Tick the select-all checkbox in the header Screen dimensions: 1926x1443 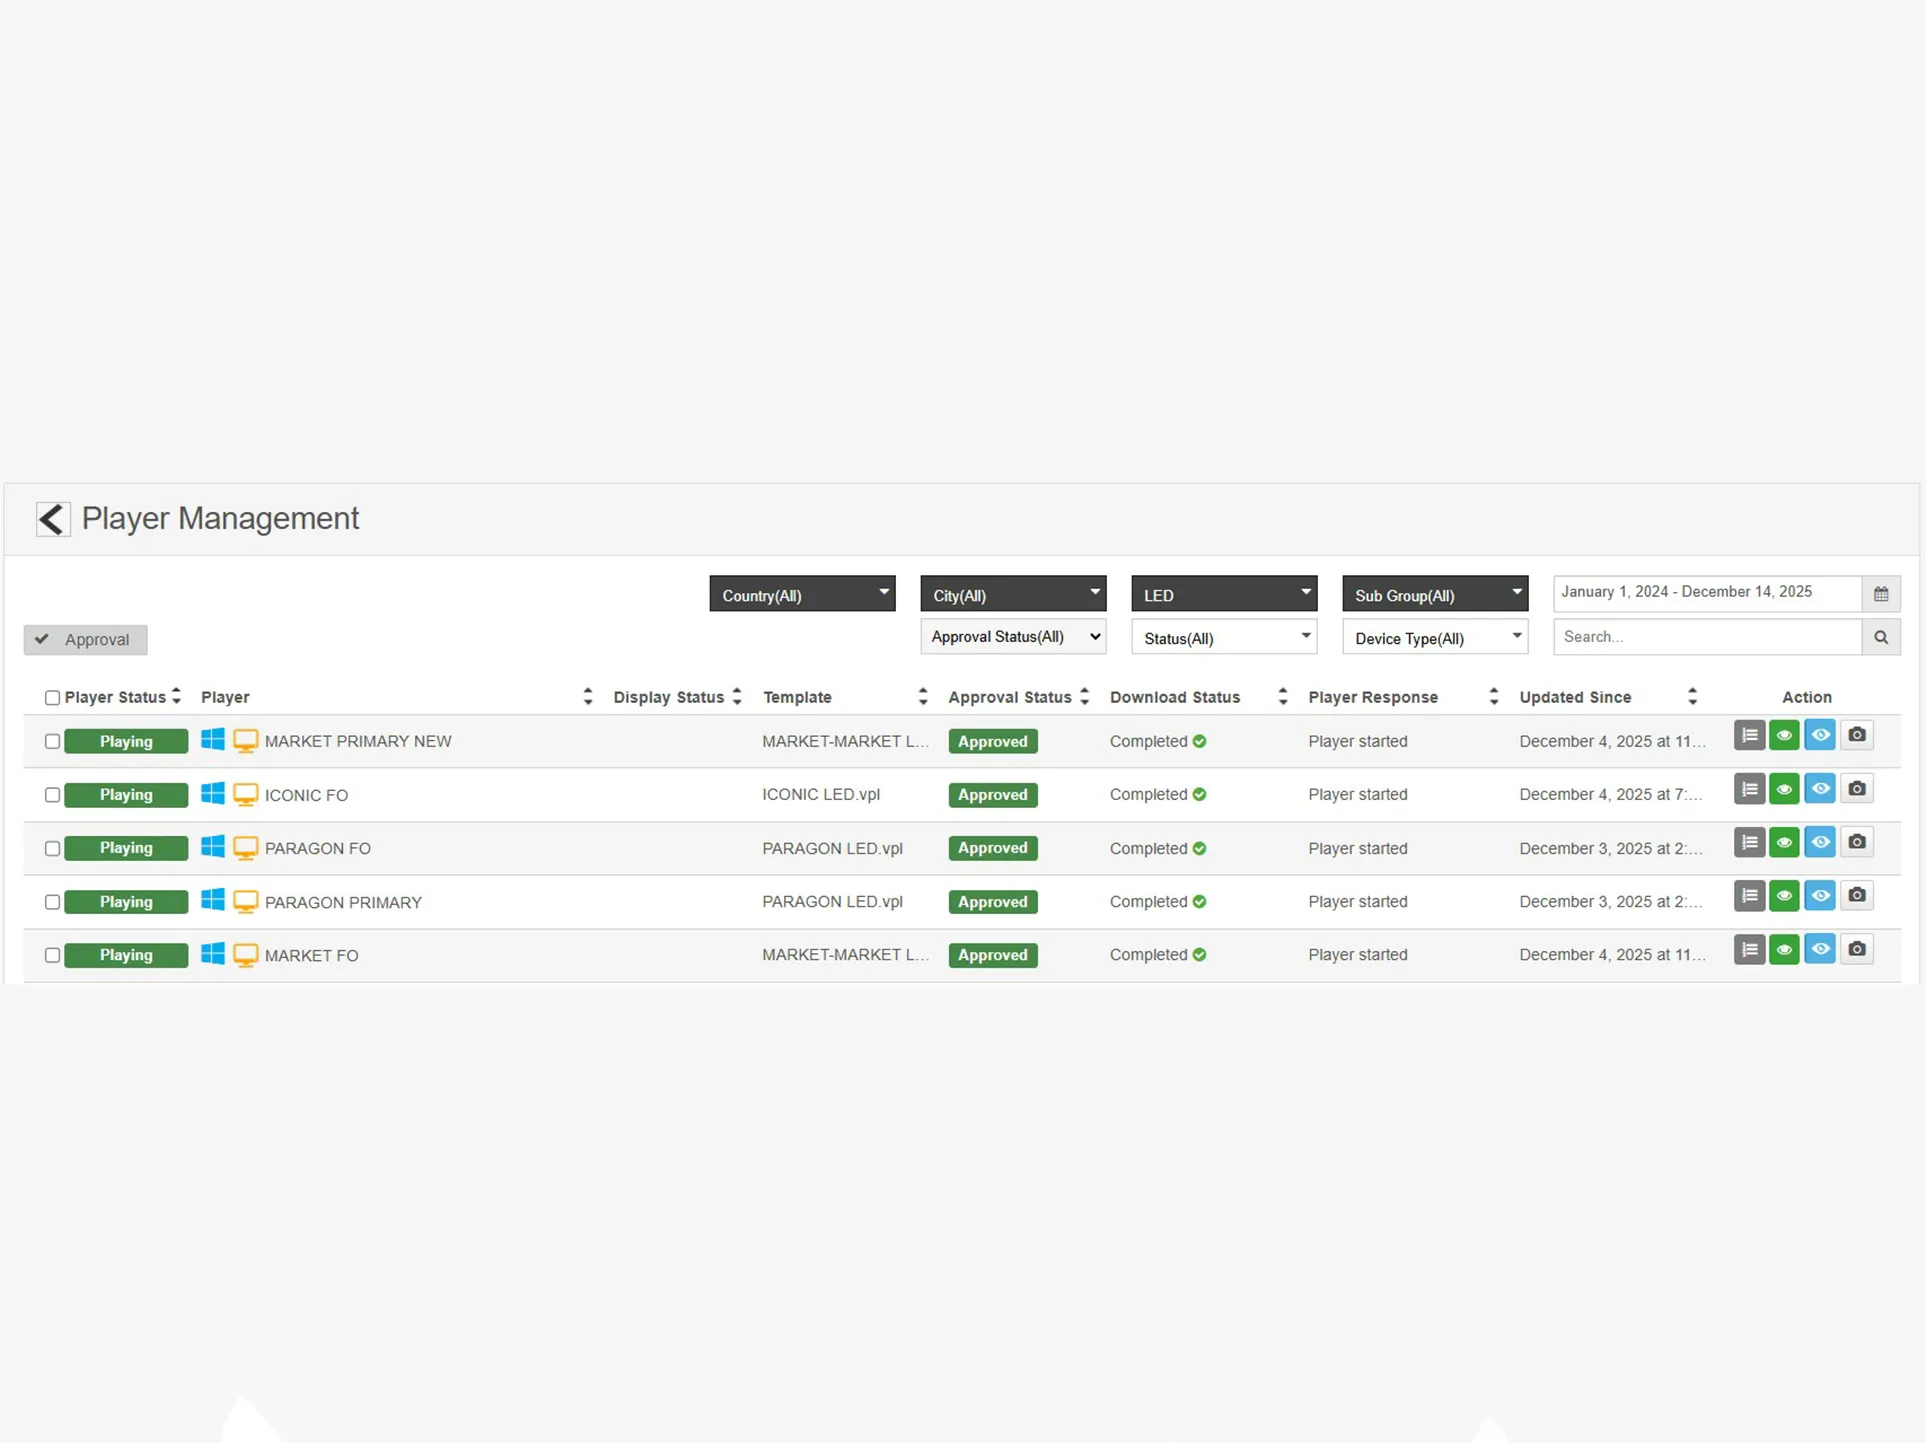click(52, 698)
